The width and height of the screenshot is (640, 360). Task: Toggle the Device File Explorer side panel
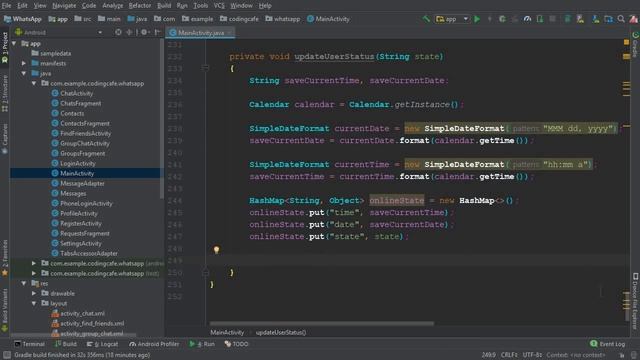pos(635,301)
